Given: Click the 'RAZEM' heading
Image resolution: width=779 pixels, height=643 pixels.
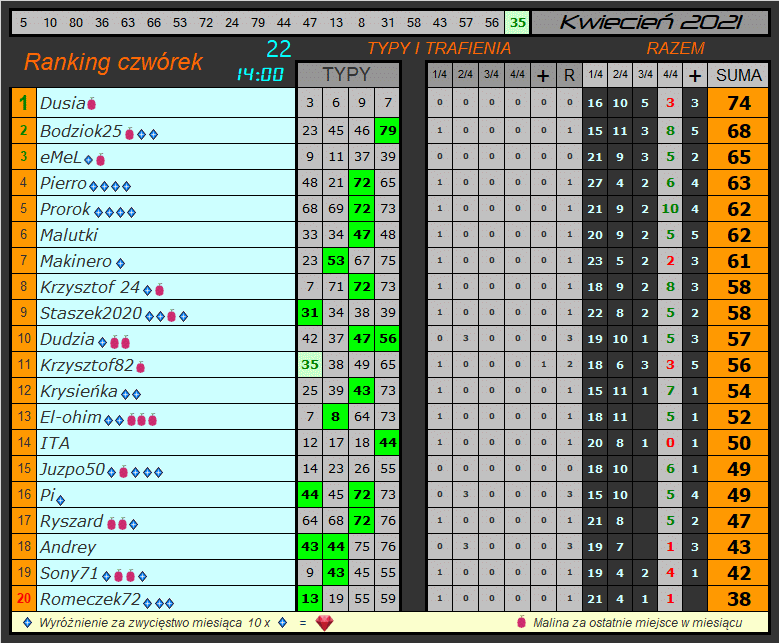Looking at the screenshot, I should 675,48.
